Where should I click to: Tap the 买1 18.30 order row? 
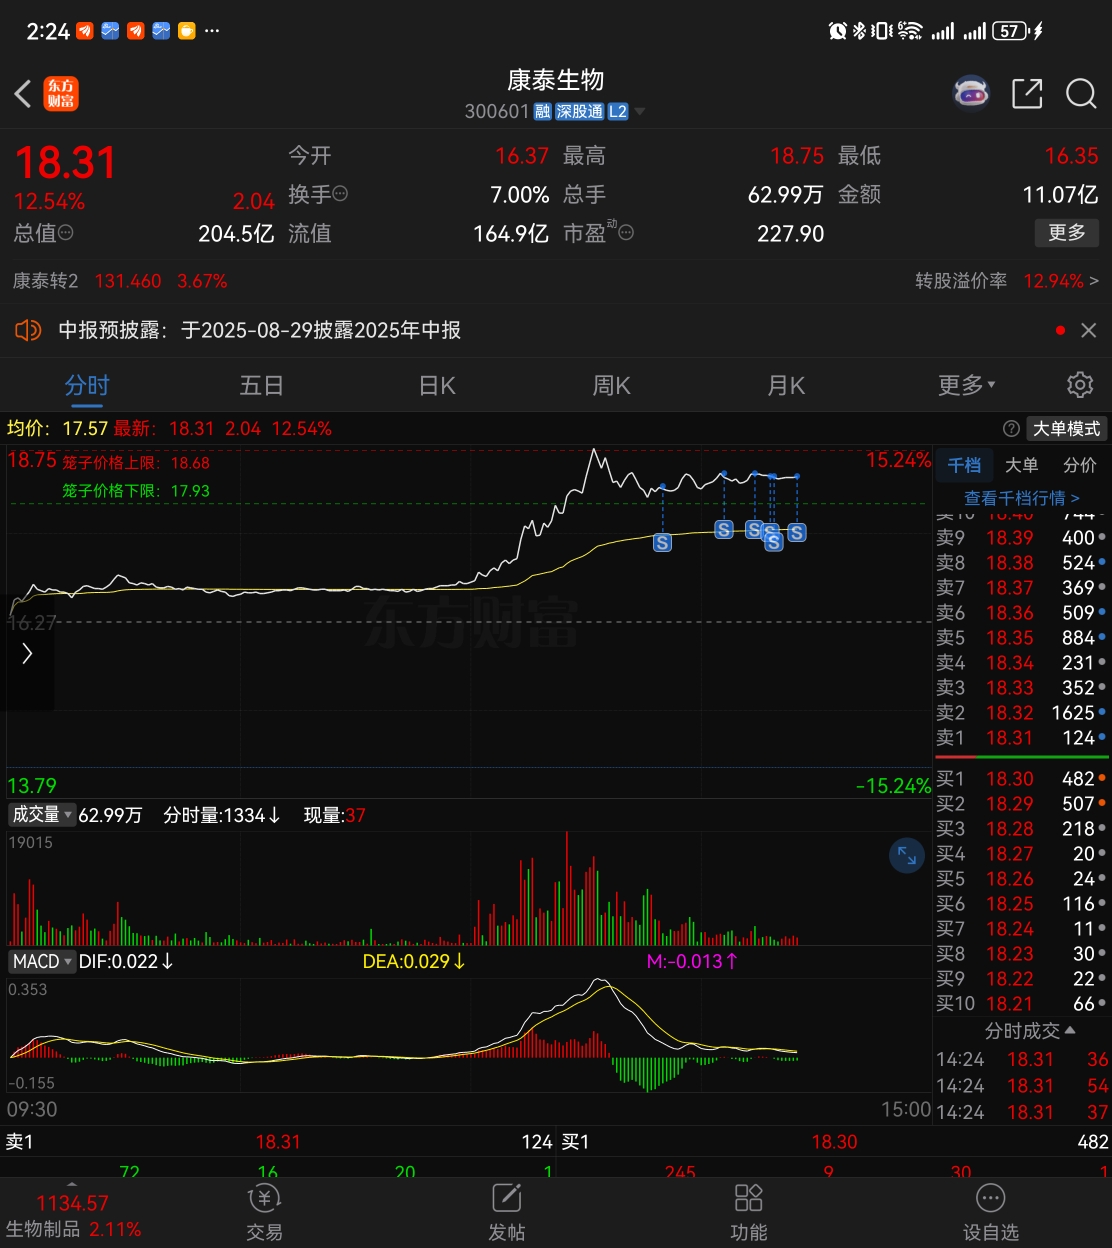click(x=1021, y=778)
